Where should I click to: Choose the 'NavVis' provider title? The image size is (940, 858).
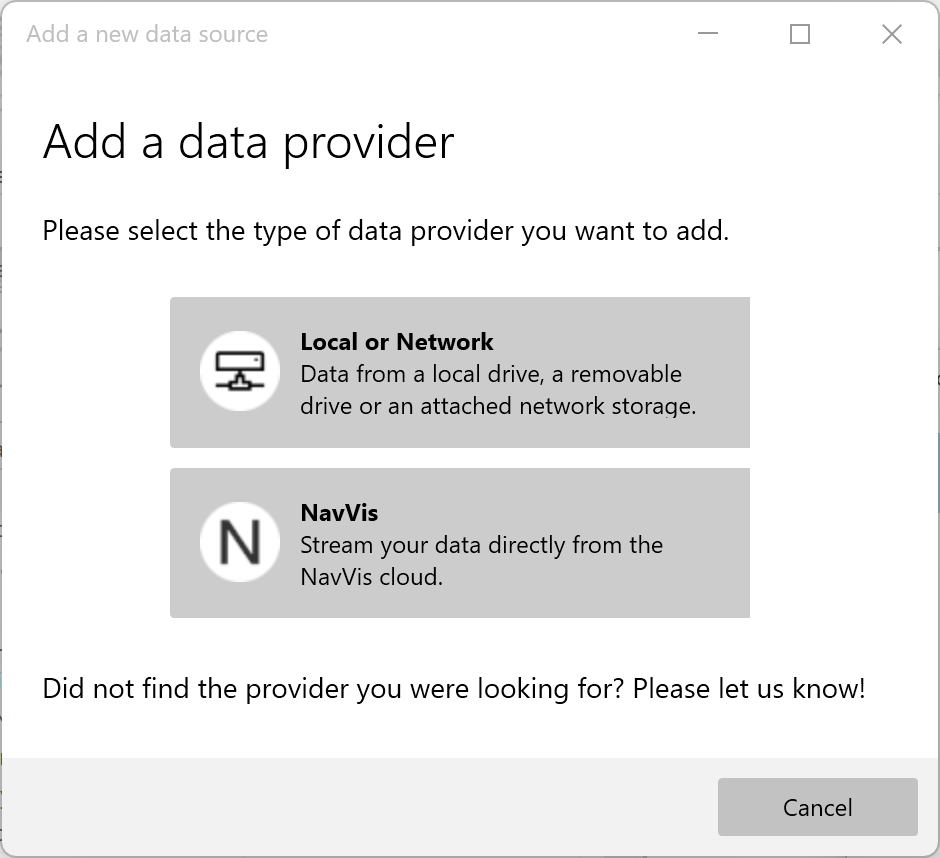coord(339,513)
